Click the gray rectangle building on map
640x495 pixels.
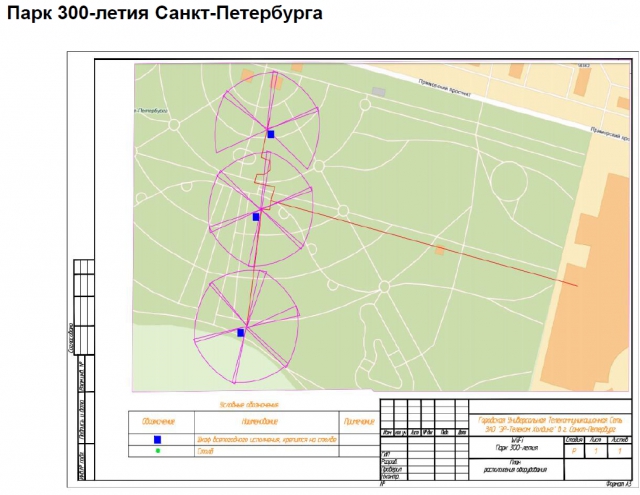(379, 92)
